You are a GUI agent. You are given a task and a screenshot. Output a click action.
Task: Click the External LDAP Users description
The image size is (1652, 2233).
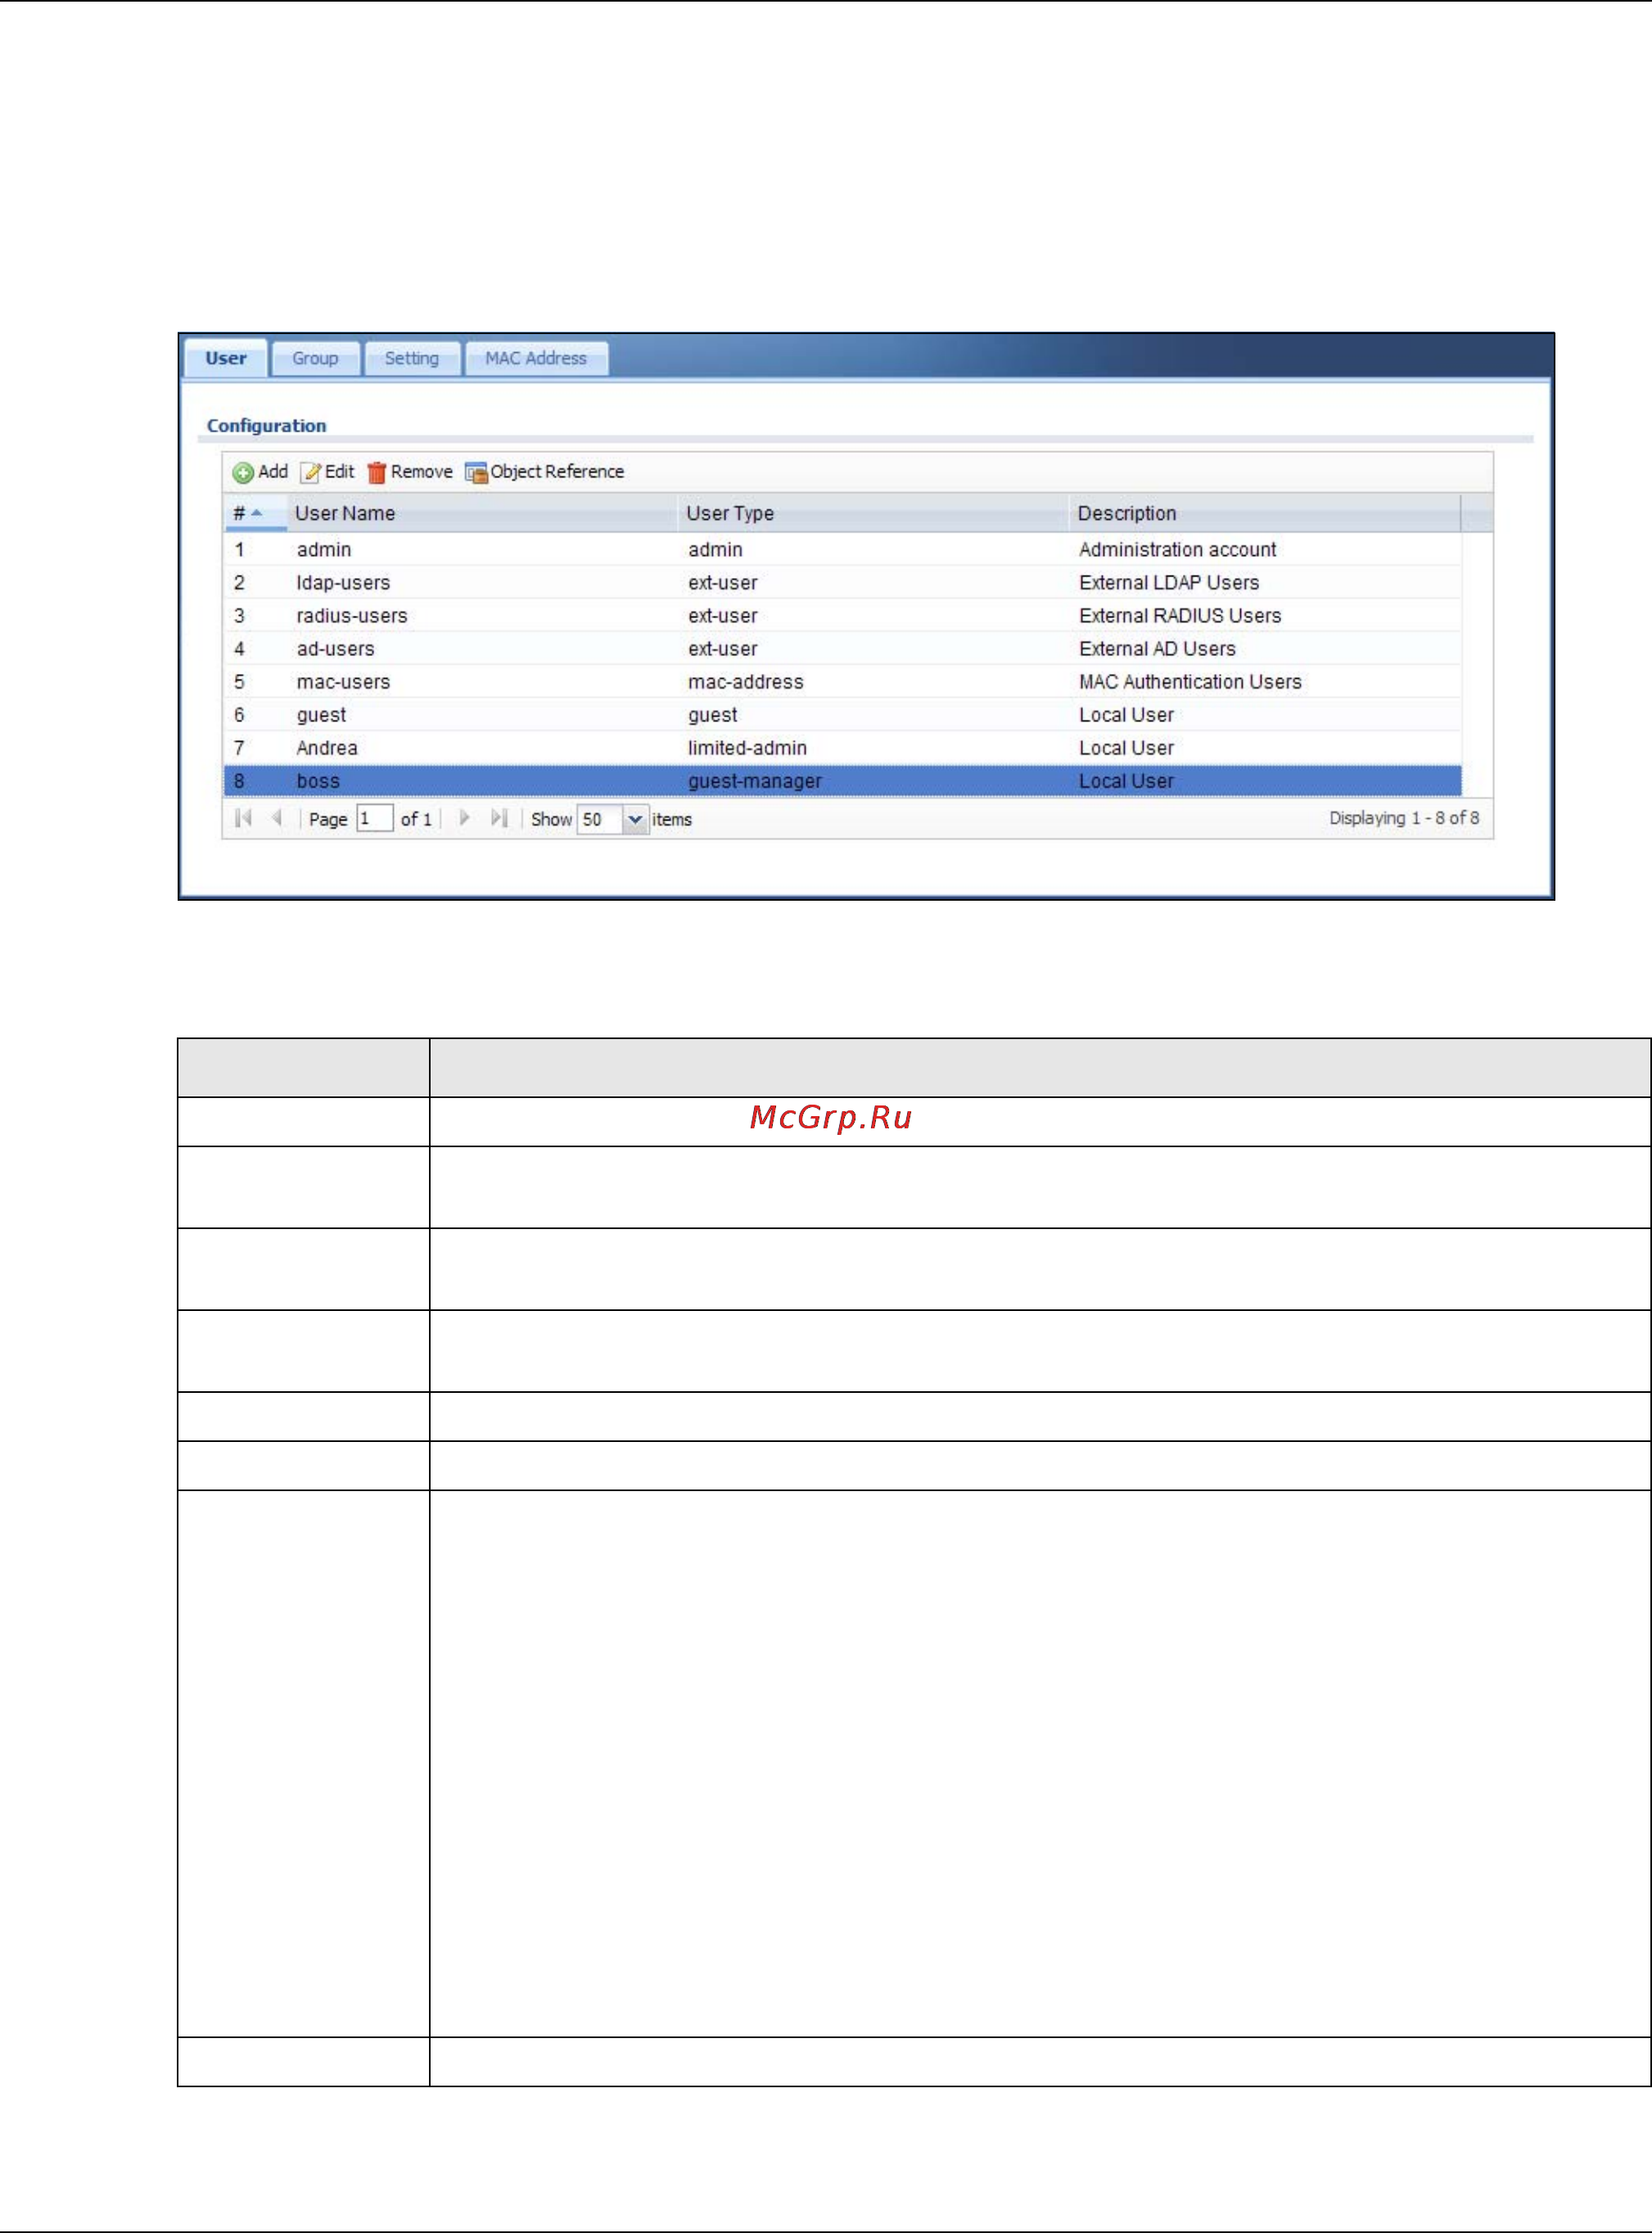click(1169, 582)
